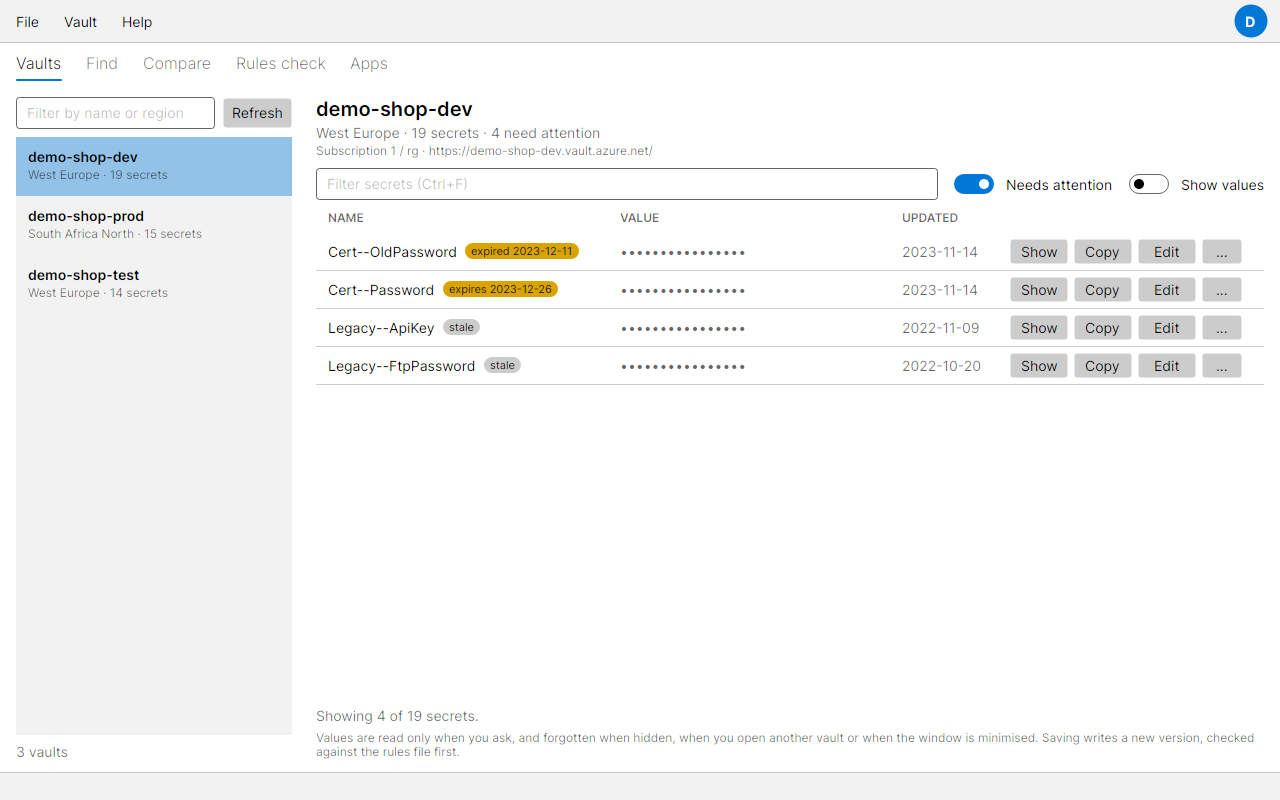This screenshot has height=800, width=1280.
Task: Copy the Legacy--ApiKey secret
Action: 1102,328
